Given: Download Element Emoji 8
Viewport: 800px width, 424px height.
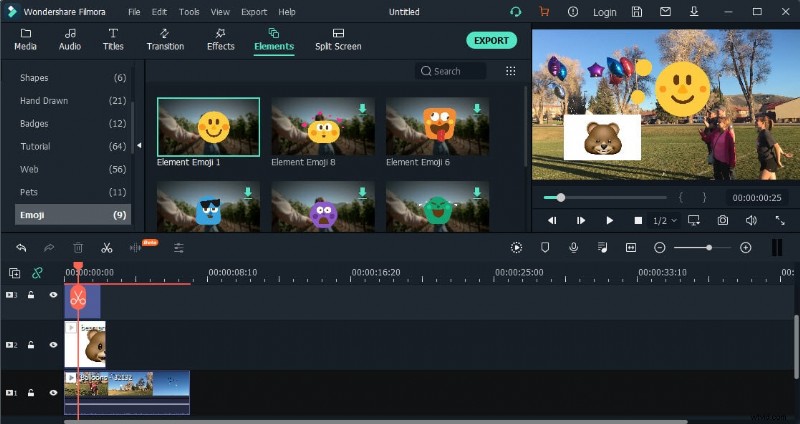Looking at the screenshot, I should point(363,108).
